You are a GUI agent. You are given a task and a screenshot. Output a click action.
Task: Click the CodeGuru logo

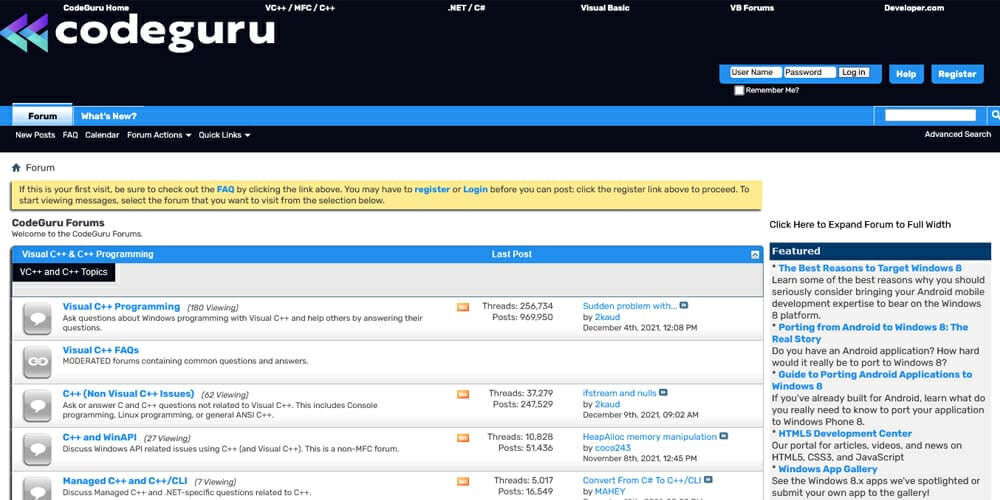coord(138,32)
